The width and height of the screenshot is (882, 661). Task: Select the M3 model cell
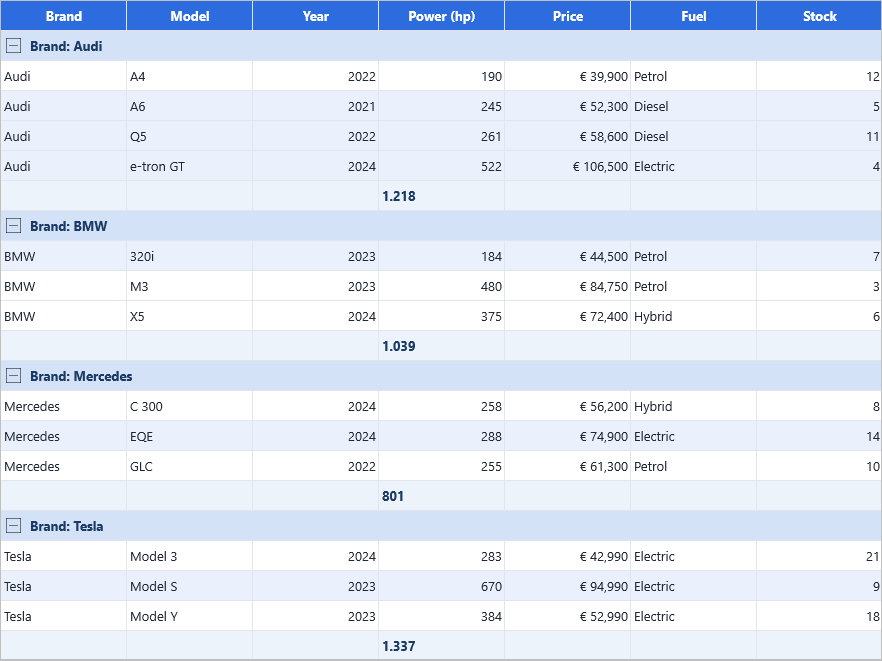tap(190, 286)
